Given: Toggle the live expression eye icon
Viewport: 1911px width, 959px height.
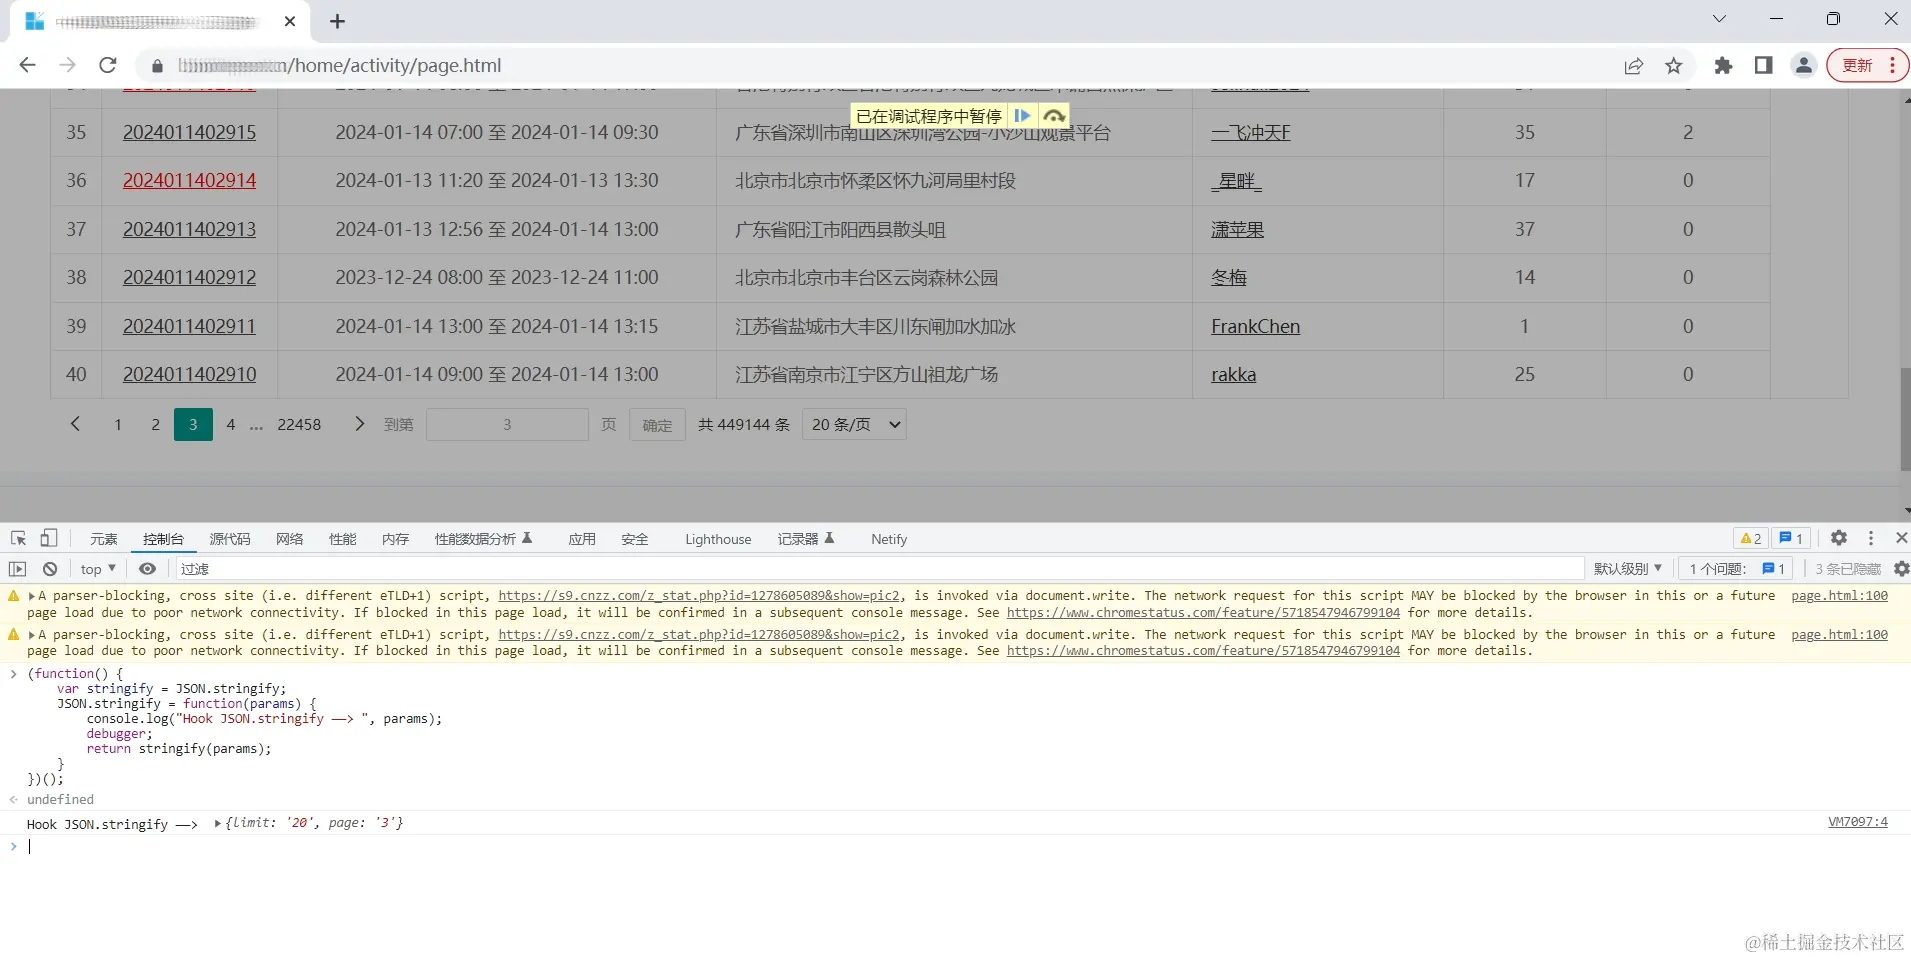Looking at the screenshot, I should coord(148,569).
